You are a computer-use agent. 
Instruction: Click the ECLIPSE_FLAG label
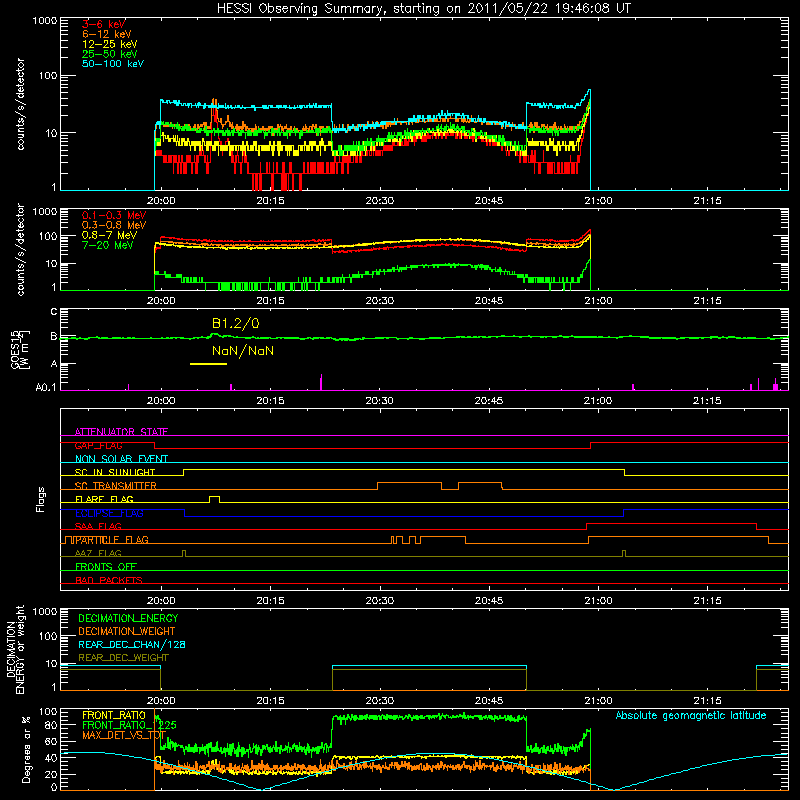point(109,513)
